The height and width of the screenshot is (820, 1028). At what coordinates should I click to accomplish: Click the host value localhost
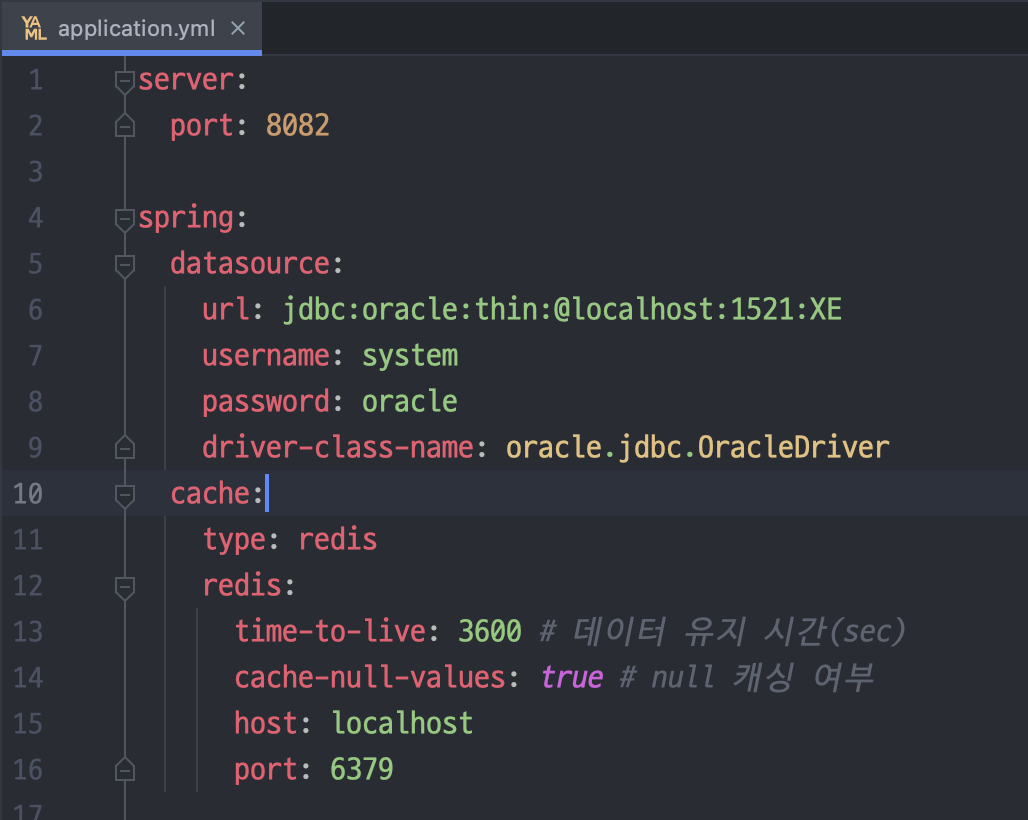[402, 724]
